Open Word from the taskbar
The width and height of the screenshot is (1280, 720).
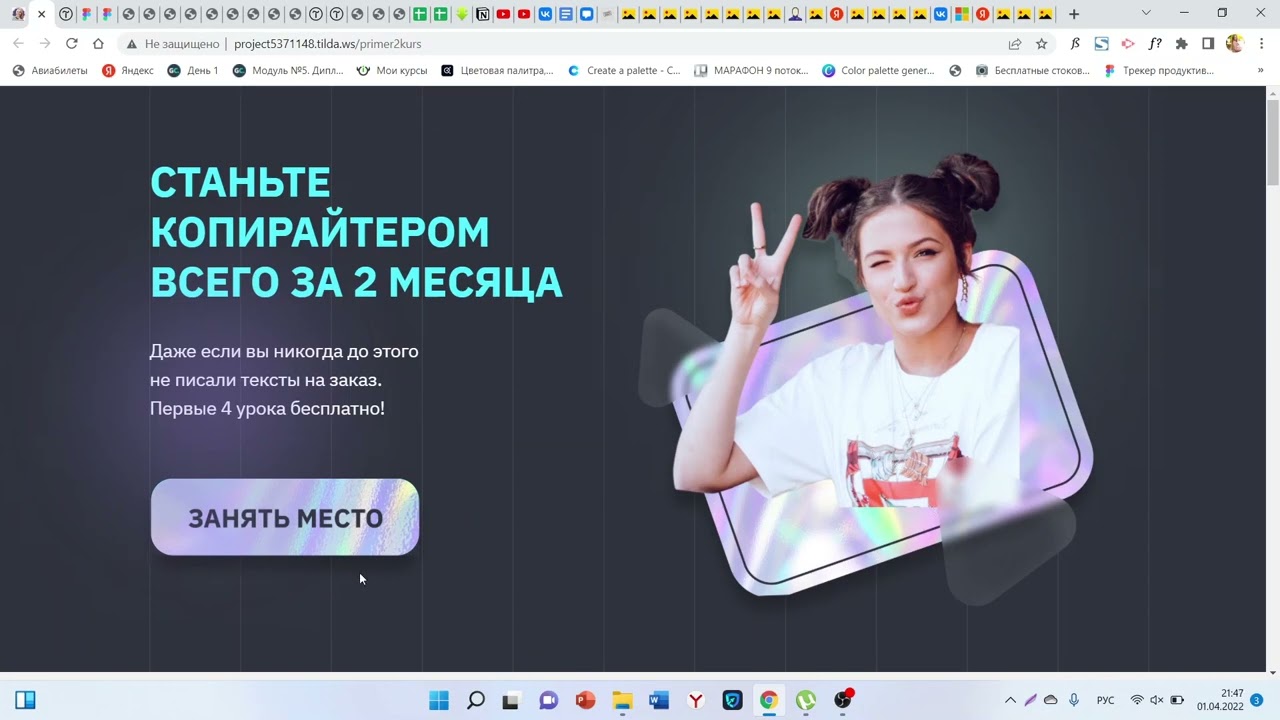point(658,700)
